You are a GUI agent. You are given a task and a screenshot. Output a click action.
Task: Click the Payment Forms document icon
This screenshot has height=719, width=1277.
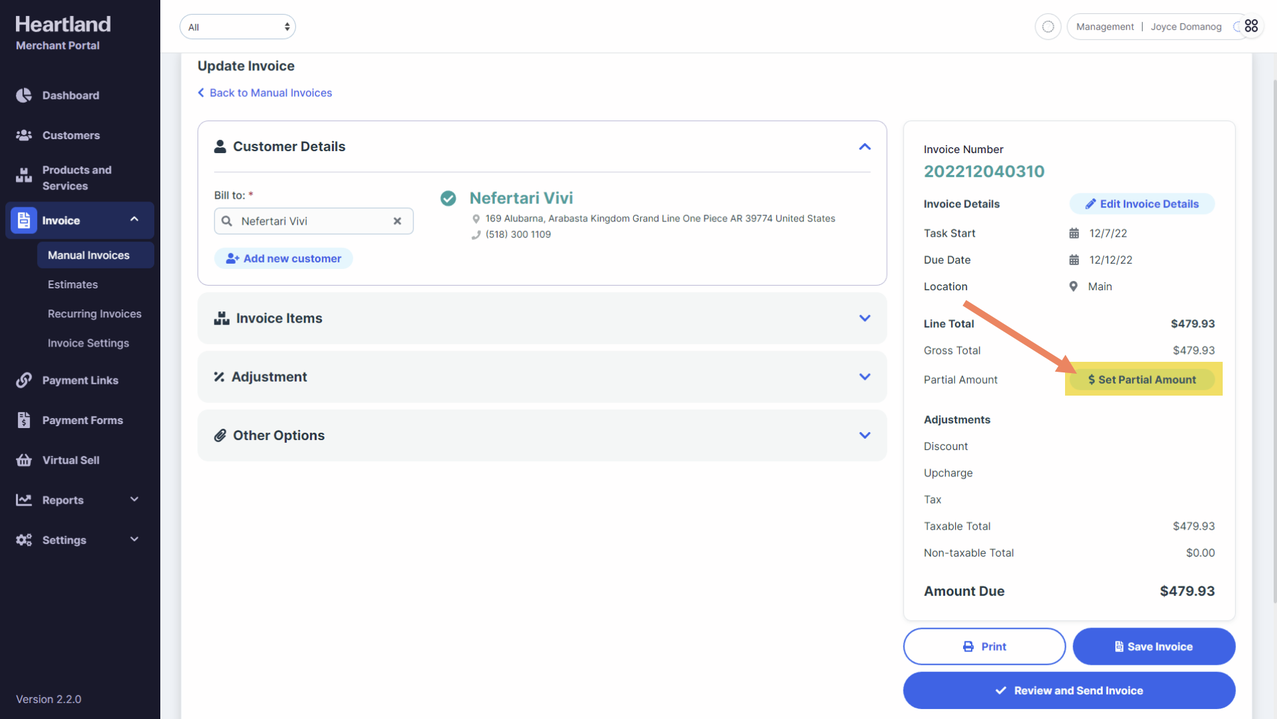(x=24, y=420)
